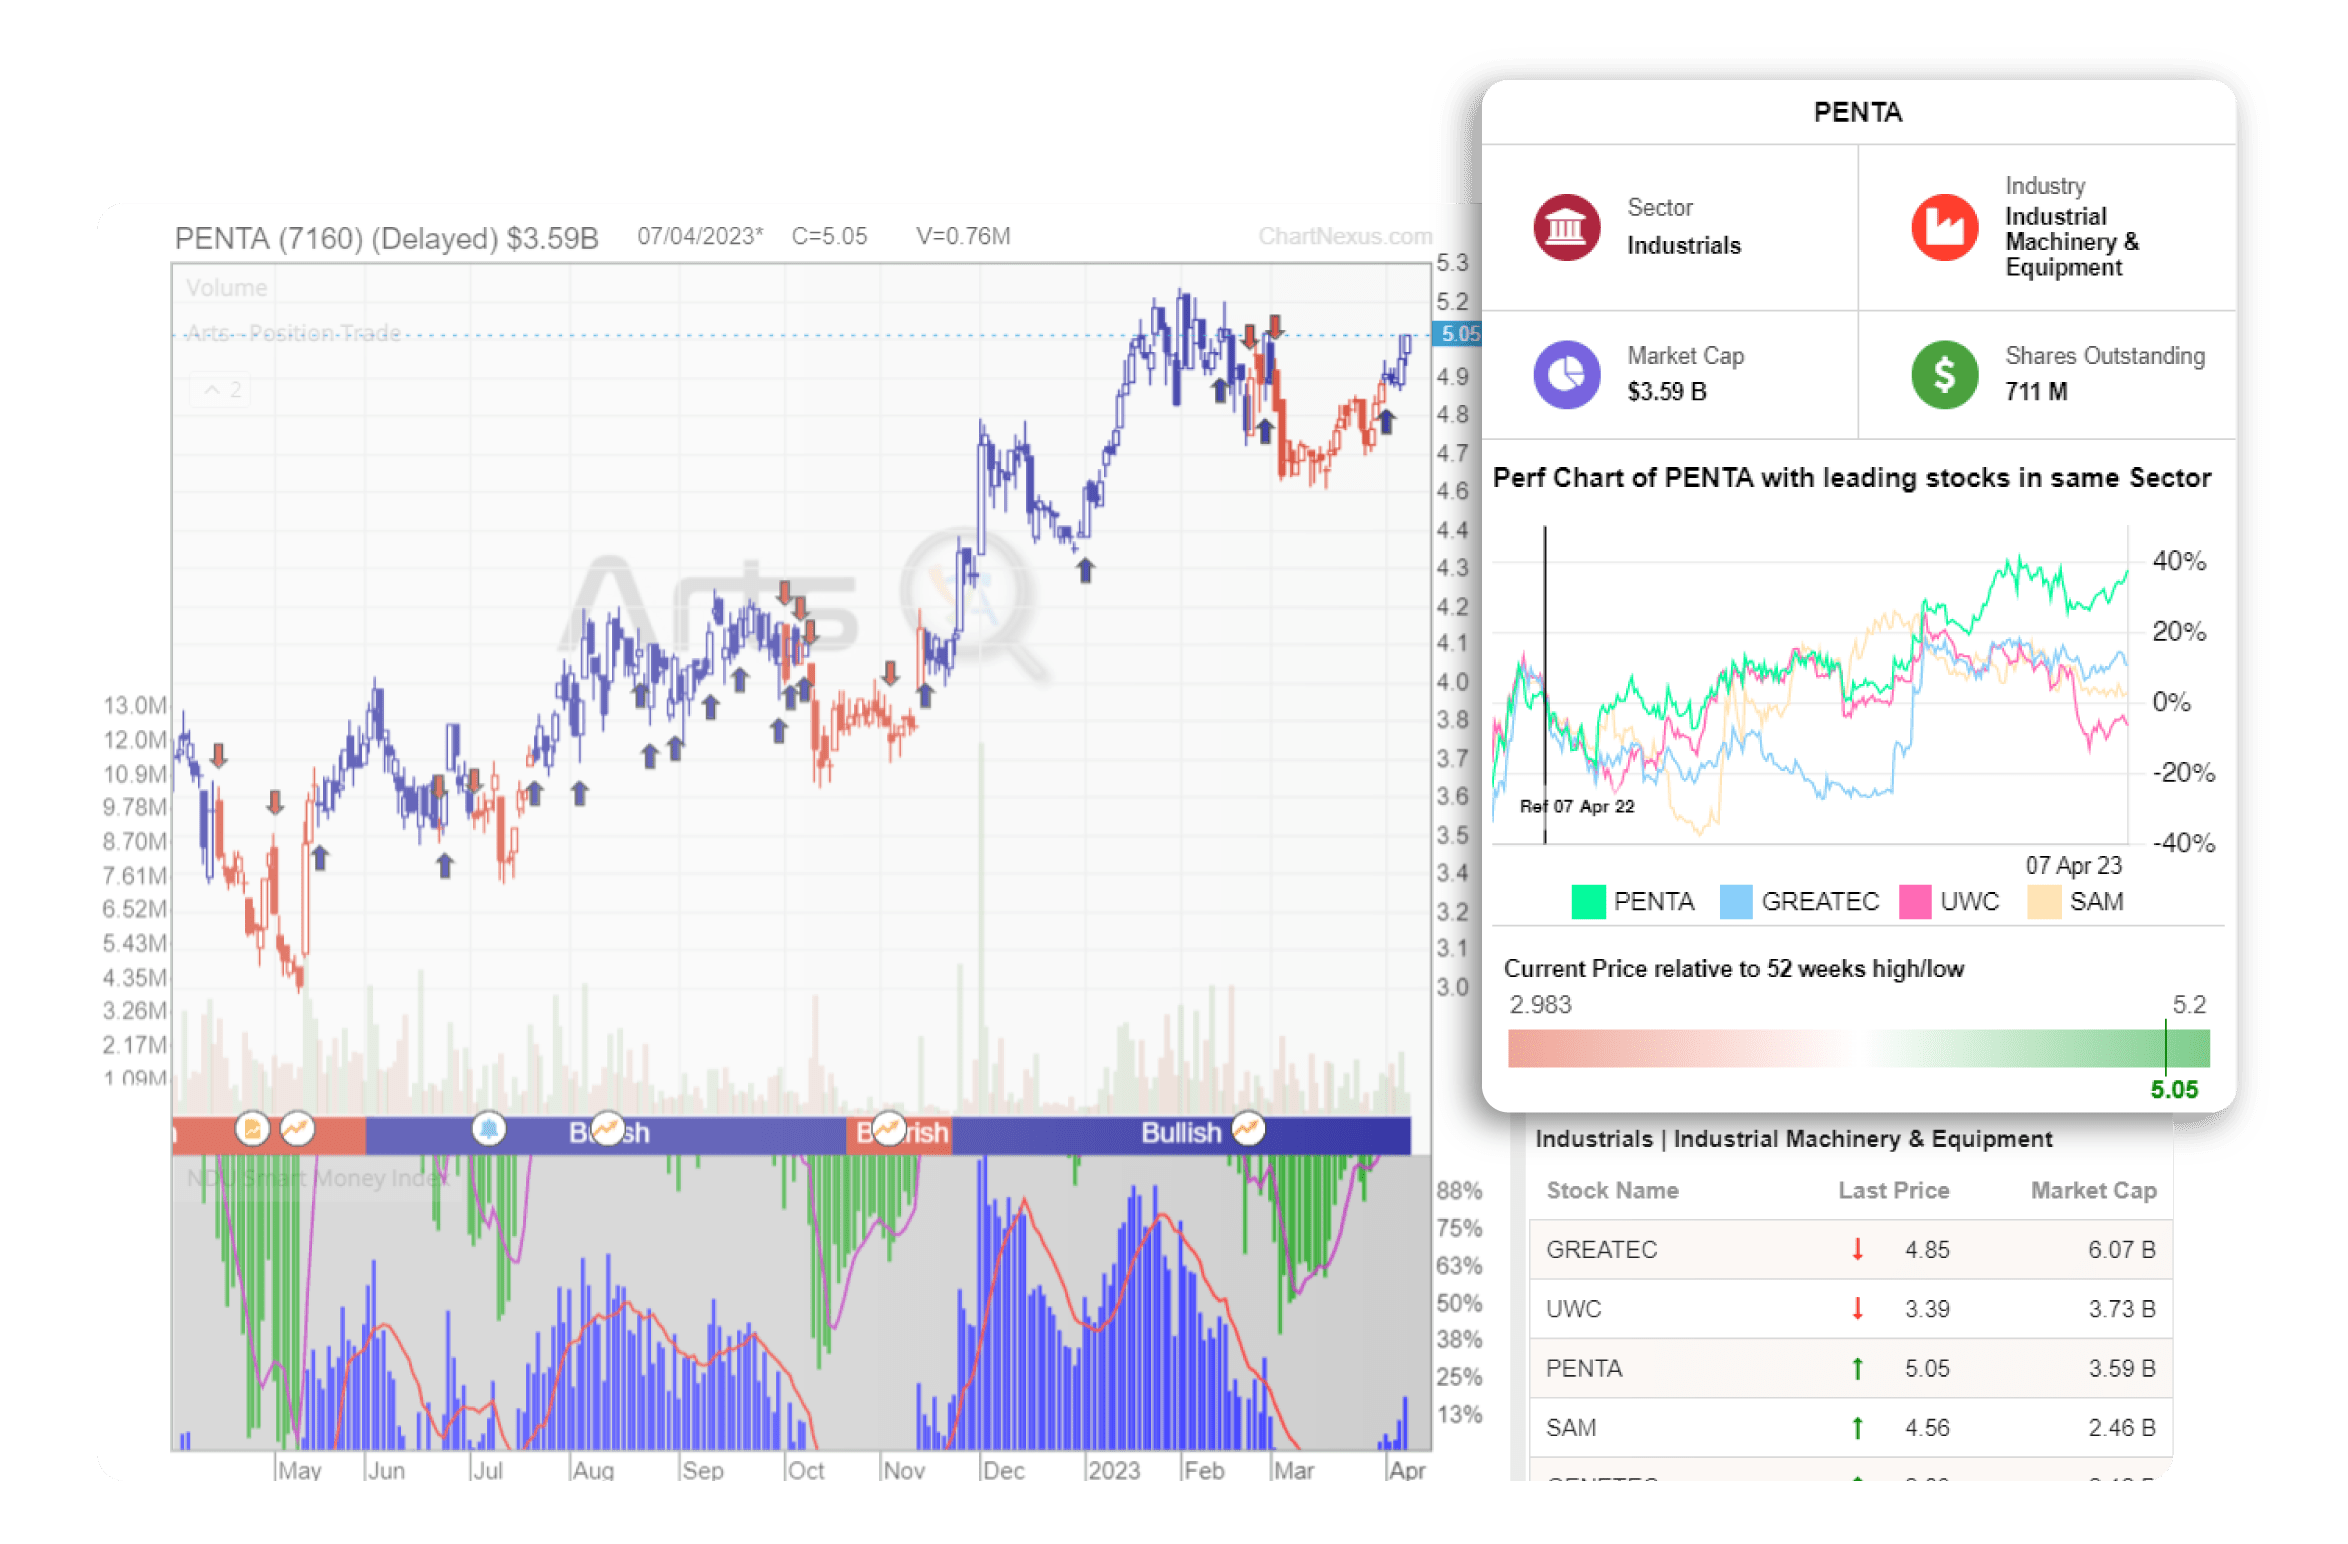Open the report document icon on the trend bar

click(x=252, y=1129)
